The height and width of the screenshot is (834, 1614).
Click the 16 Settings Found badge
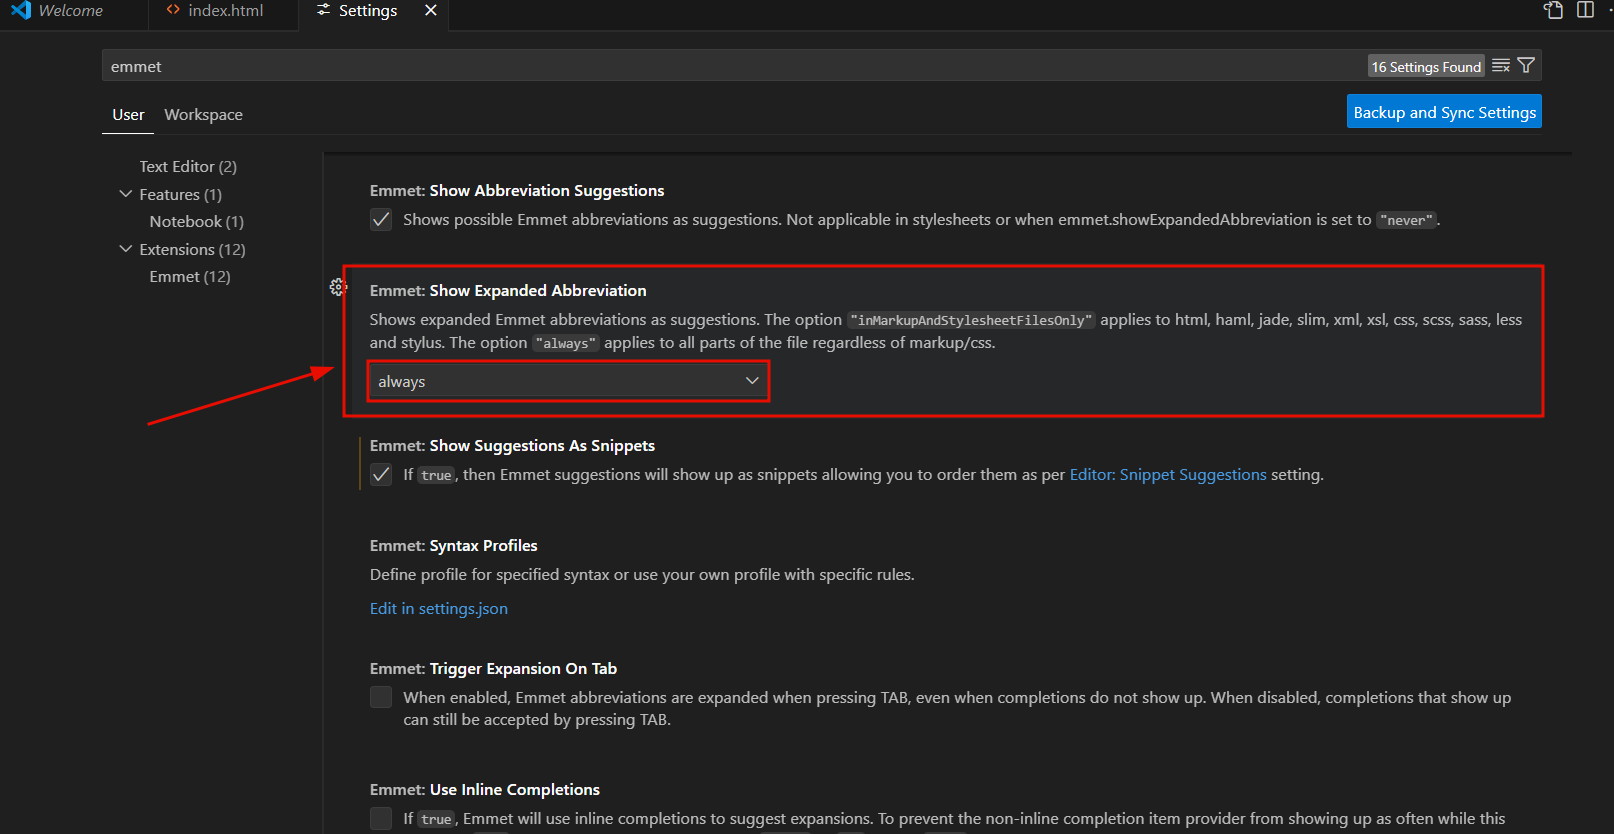tap(1426, 66)
